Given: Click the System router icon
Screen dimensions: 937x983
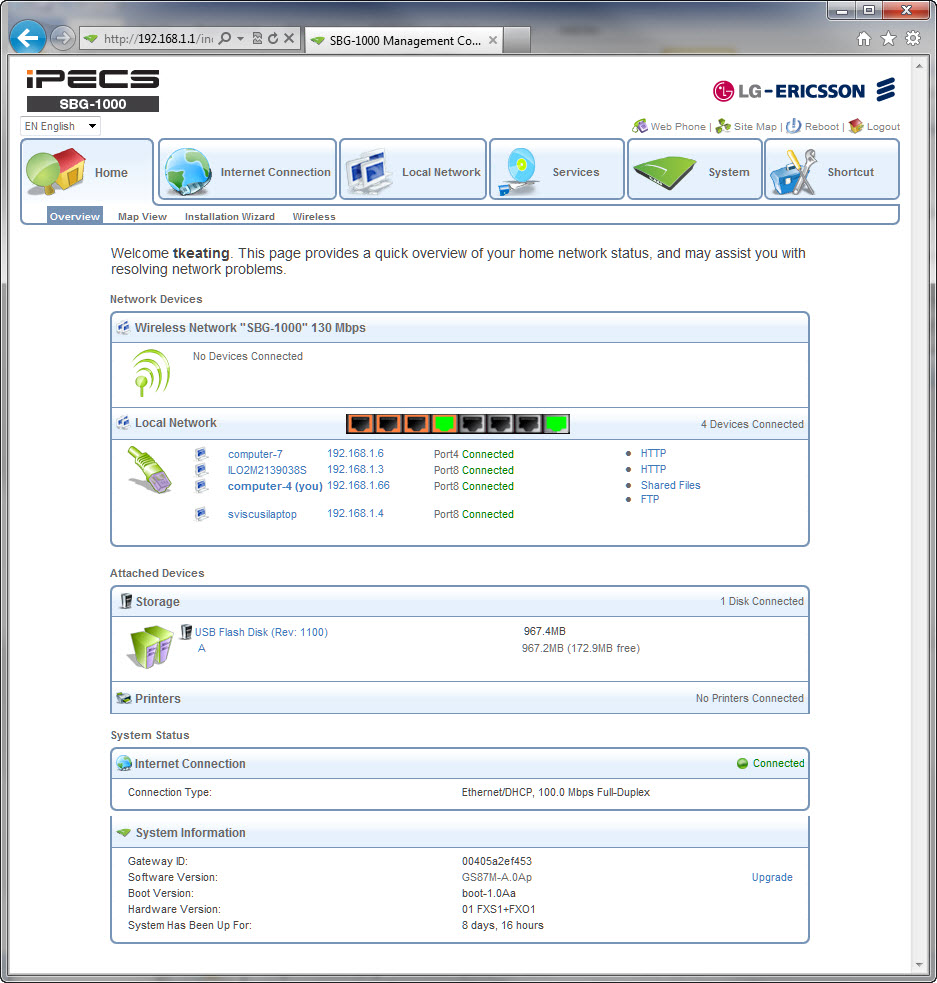Looking at the screenshot, I should [662, 171].
